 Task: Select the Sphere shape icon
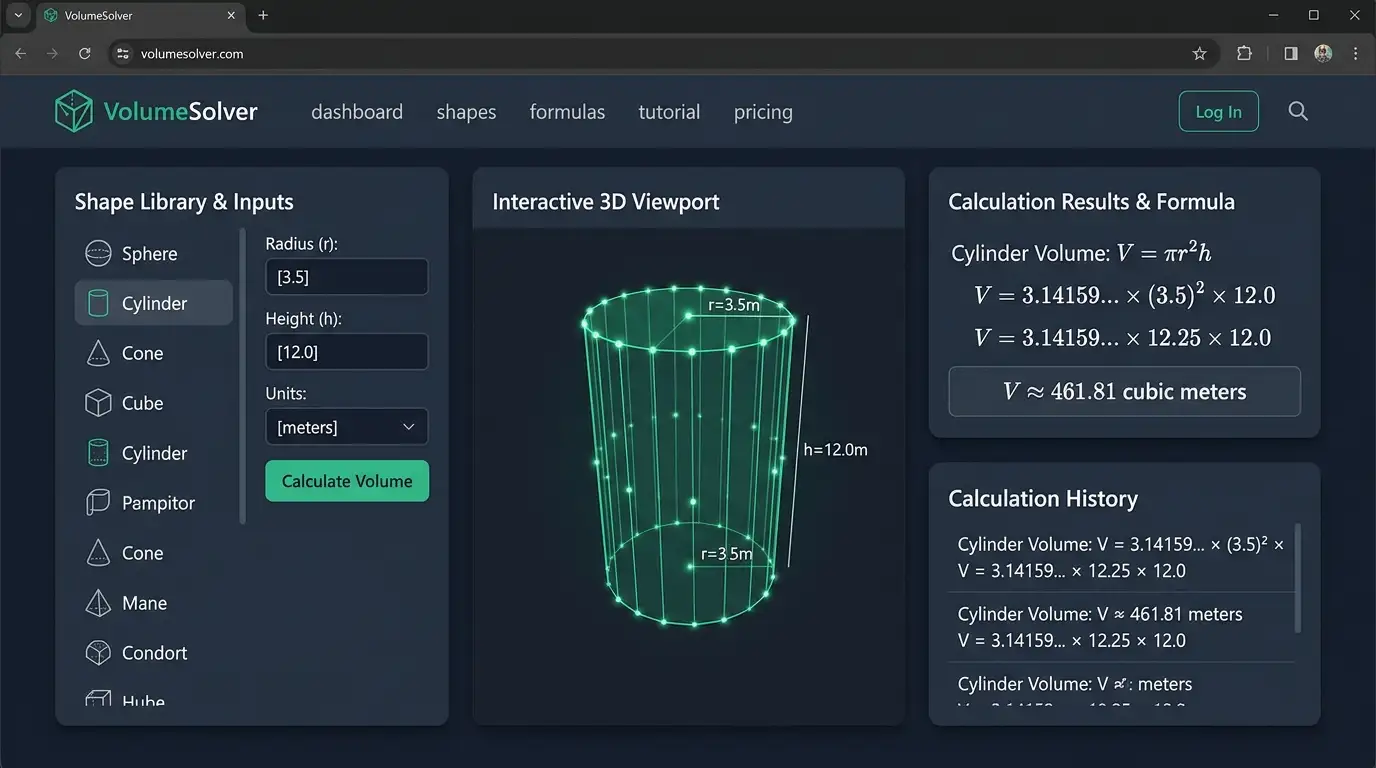coord(98,254)
